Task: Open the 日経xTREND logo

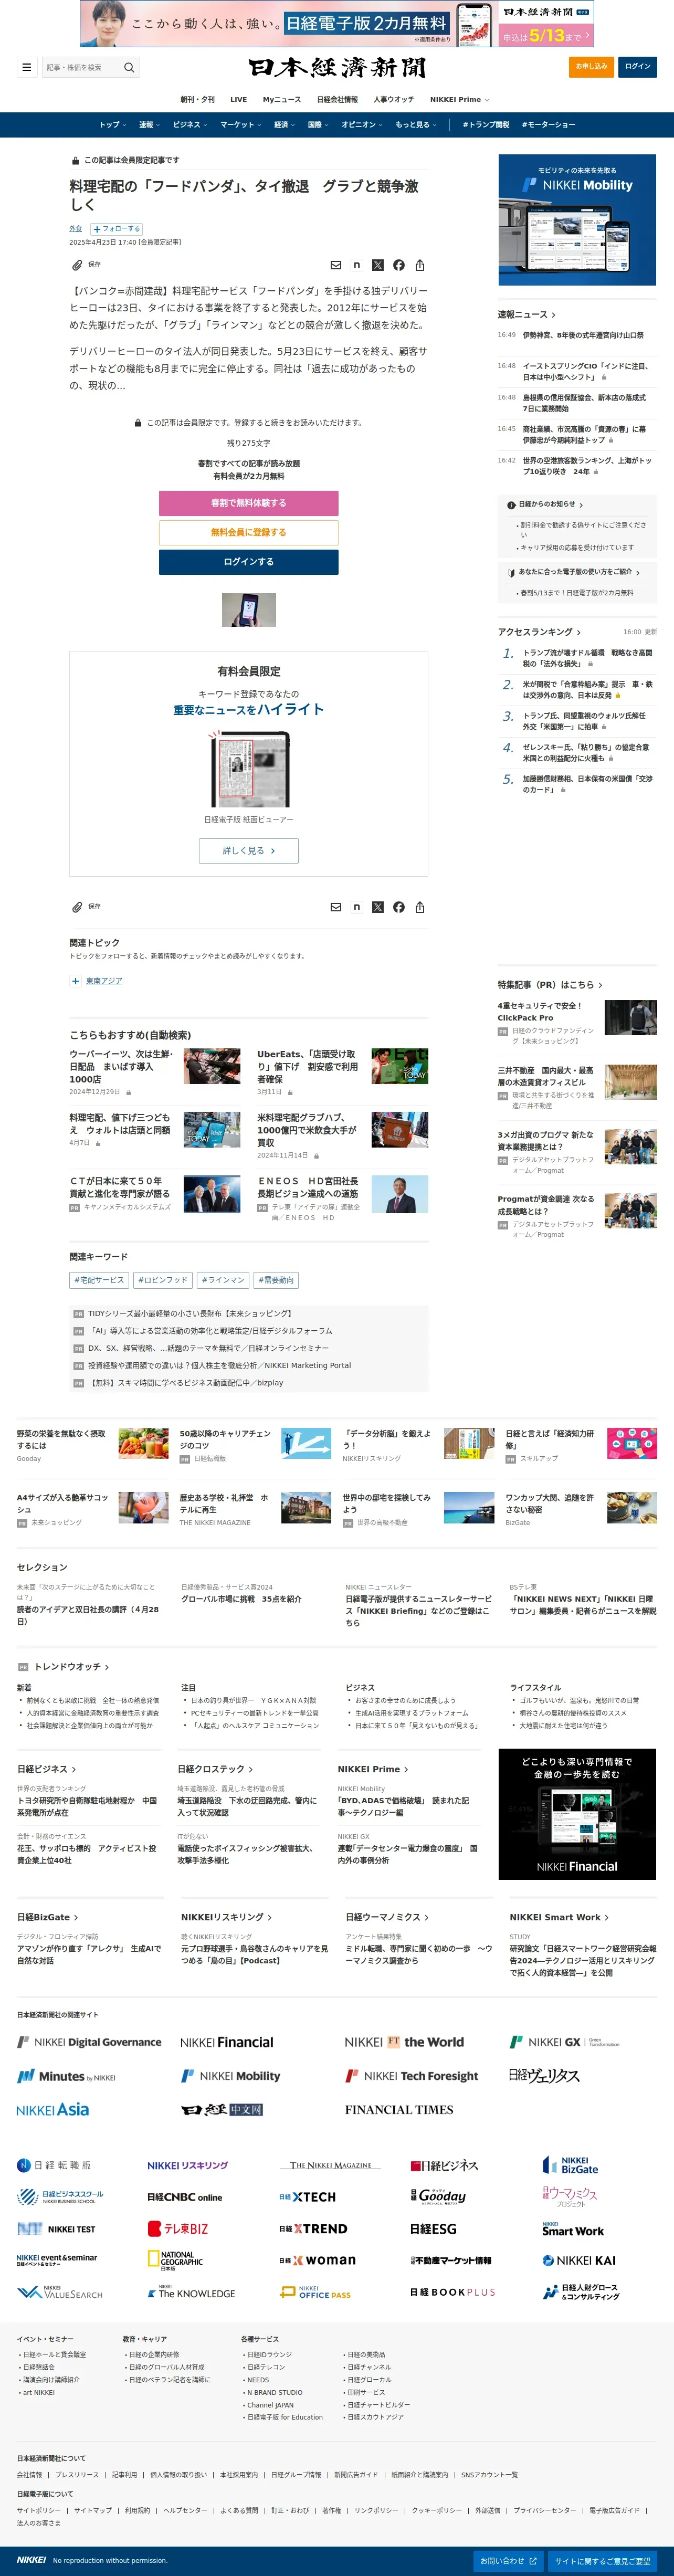Action: [x=313, y=2229]
